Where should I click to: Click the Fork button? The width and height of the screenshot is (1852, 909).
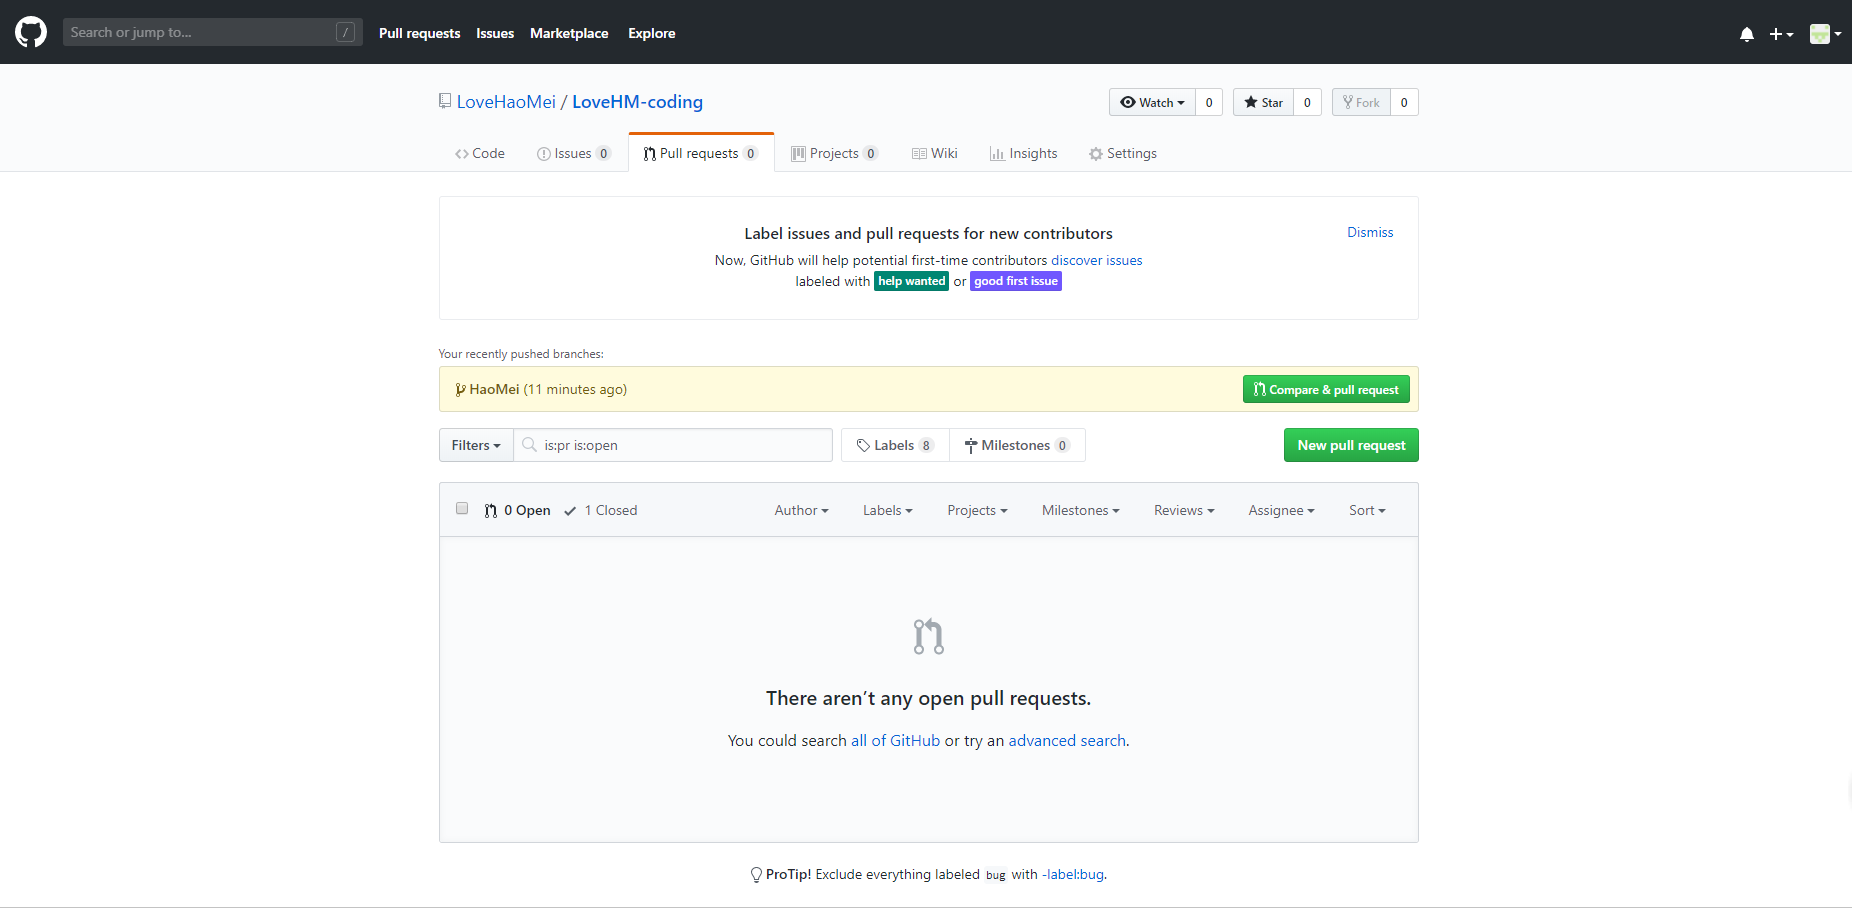(x=1361, y=102)
